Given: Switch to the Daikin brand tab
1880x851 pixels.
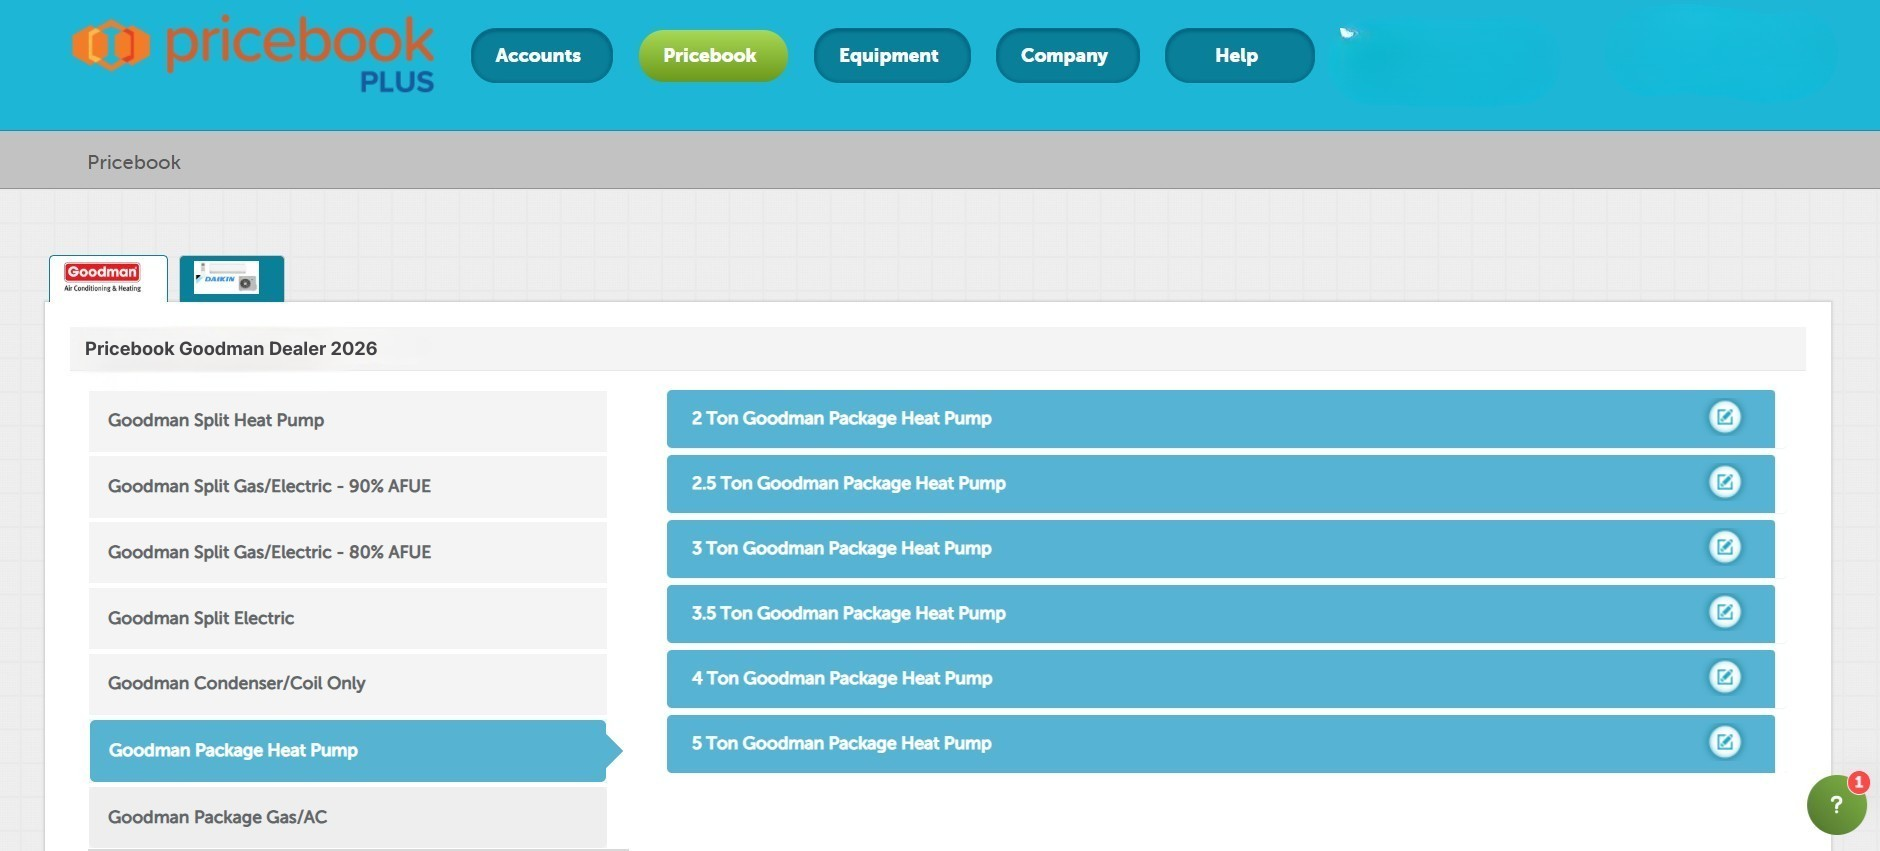Looking at the screenshot, I should tap(231, 278).
